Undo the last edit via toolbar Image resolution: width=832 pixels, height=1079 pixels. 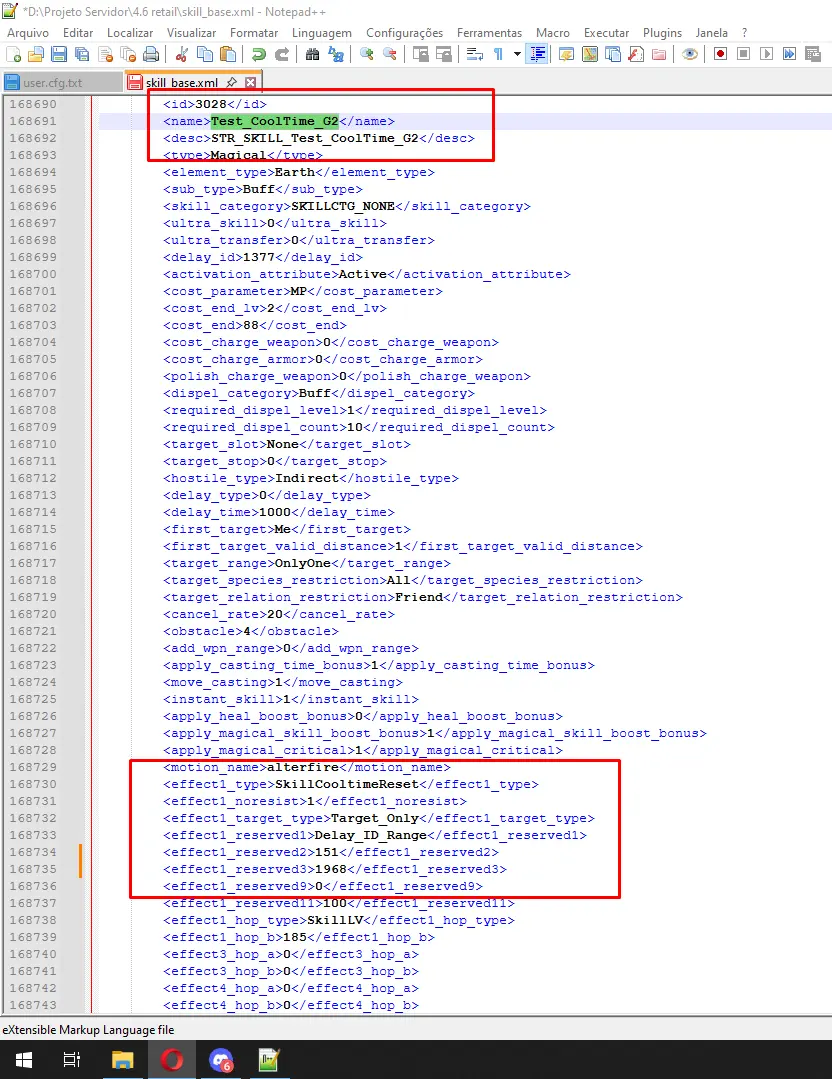(x=259, y=54)
